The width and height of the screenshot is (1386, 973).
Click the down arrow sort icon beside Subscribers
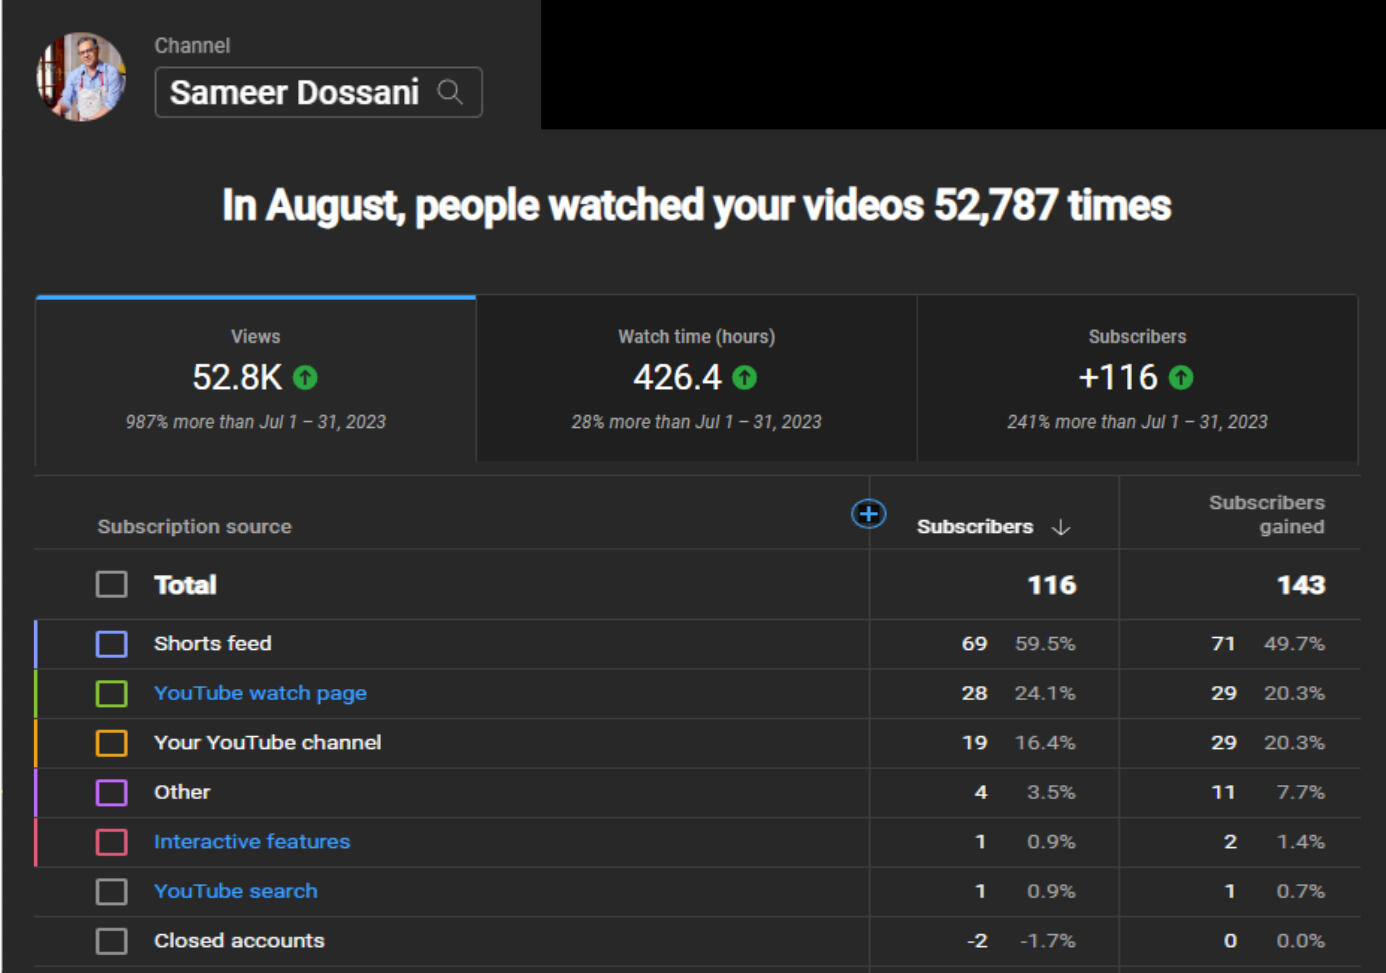click(1061, 527)
